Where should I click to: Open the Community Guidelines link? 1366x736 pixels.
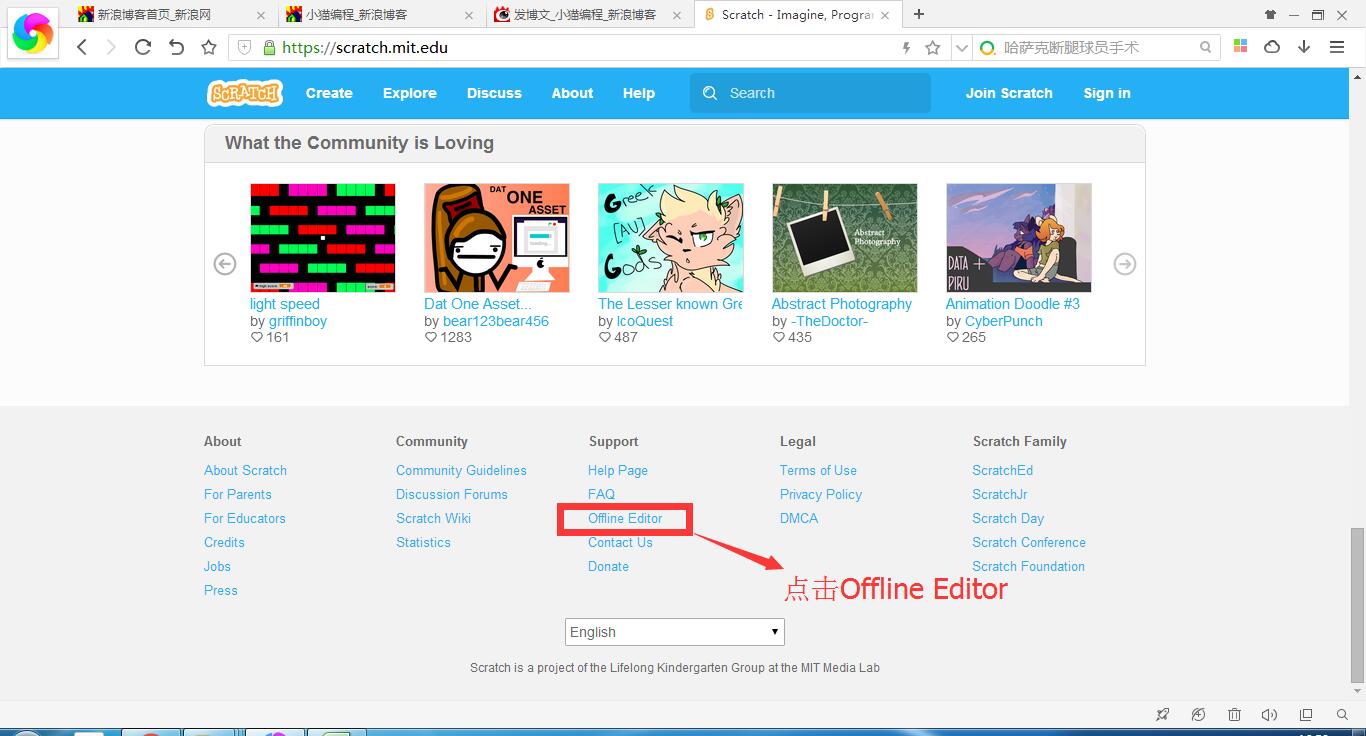(461, 470)
